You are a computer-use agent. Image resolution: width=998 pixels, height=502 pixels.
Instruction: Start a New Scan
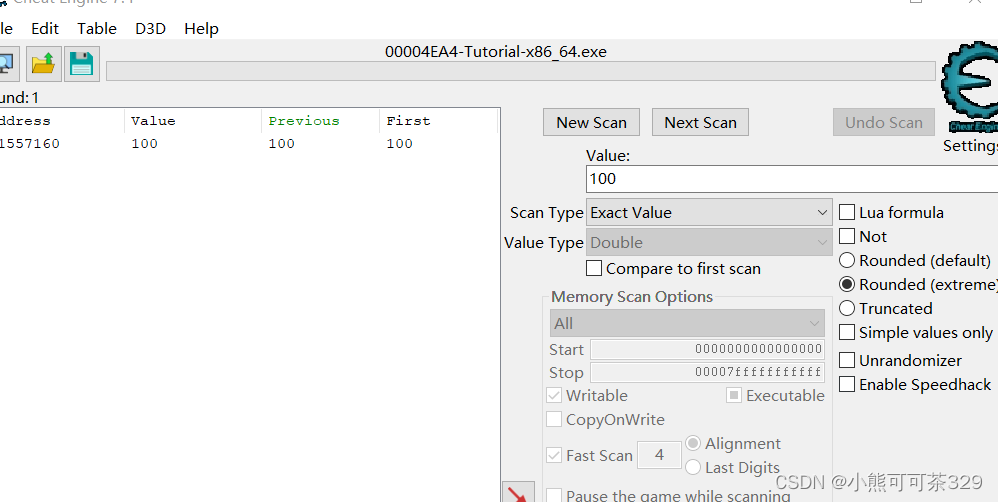[x=591, y=122]
